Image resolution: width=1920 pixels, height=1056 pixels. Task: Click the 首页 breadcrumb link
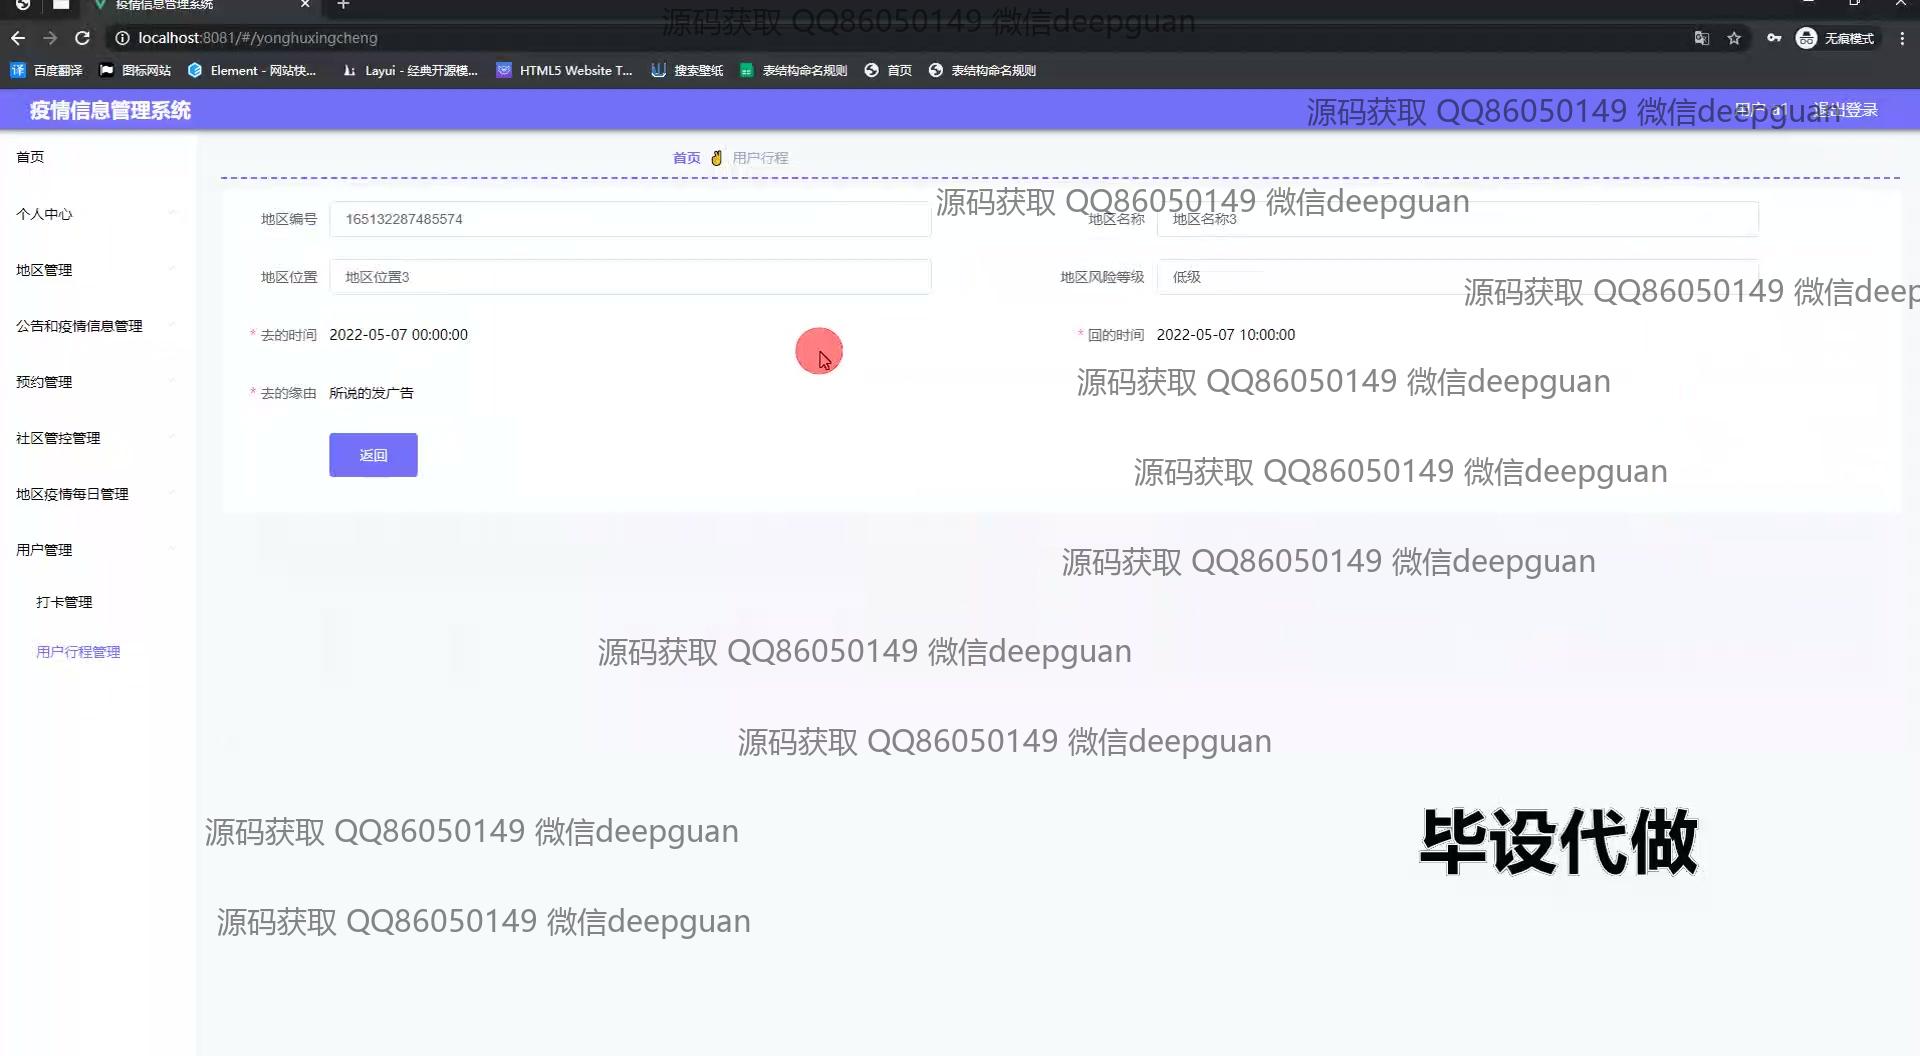tap(686, 158)
